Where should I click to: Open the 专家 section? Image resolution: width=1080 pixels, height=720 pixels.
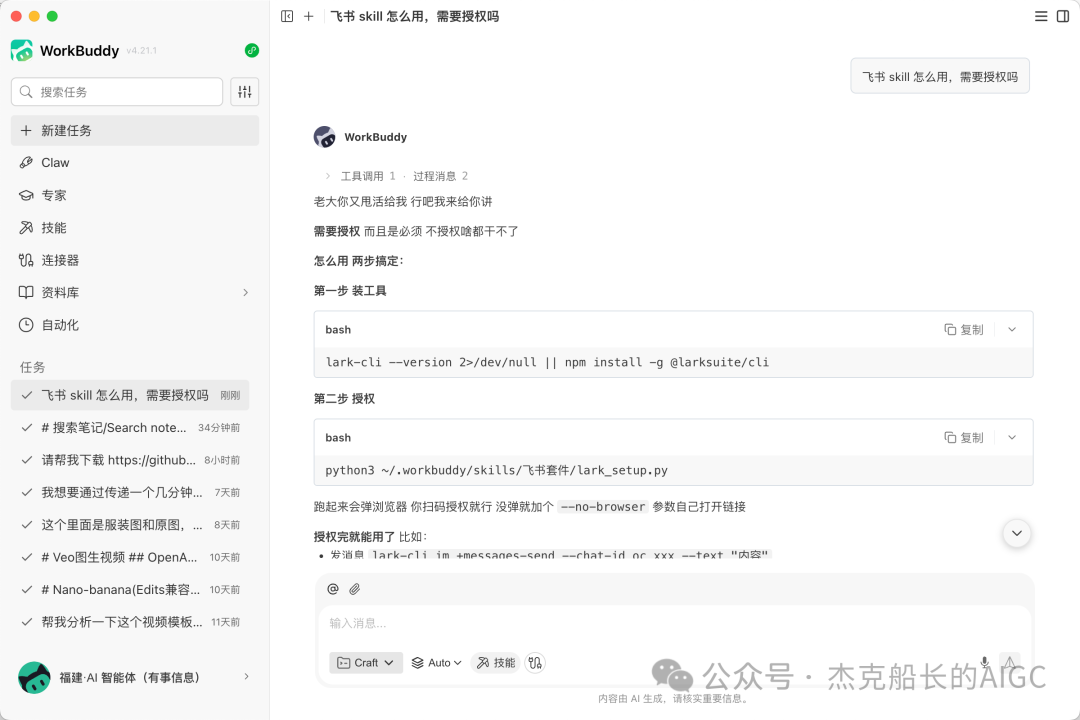134,195
